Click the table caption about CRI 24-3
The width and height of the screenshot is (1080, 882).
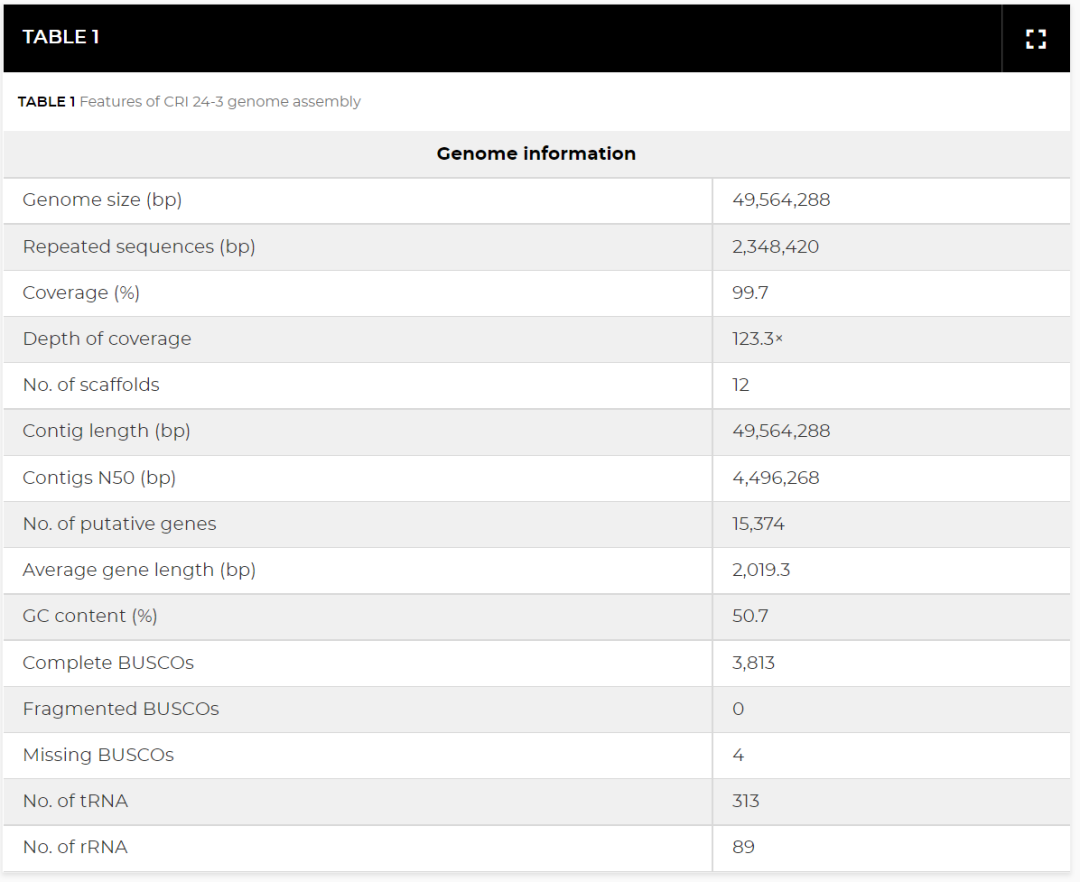[189, 101]
